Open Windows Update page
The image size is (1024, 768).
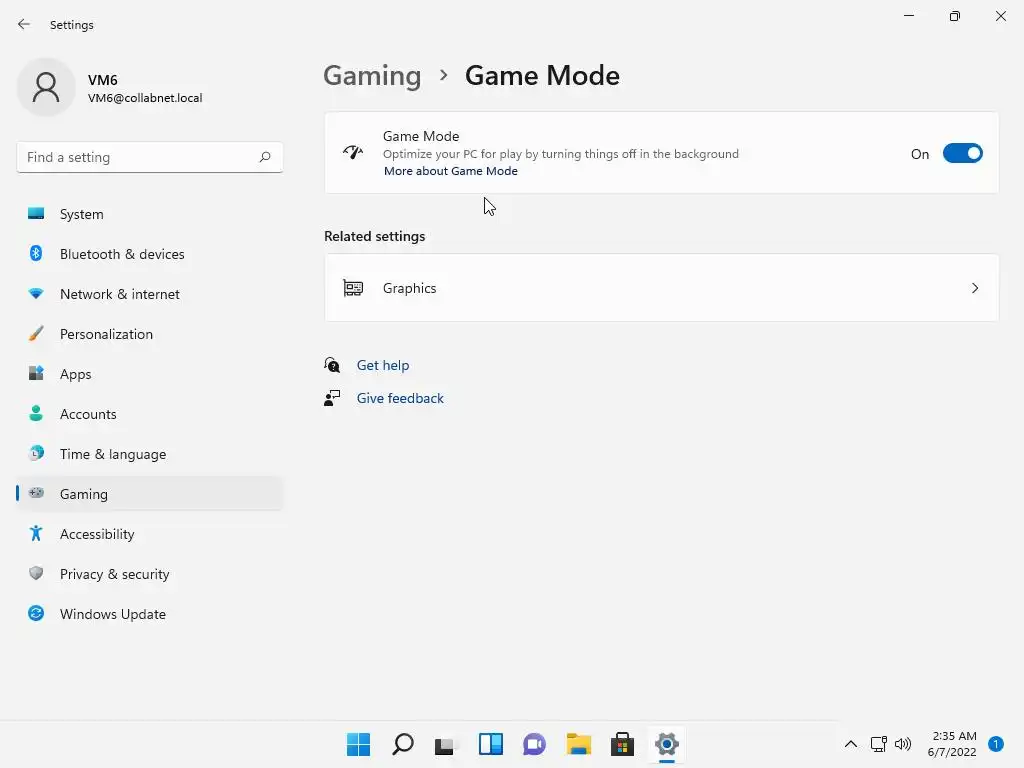tap(150, 613)
